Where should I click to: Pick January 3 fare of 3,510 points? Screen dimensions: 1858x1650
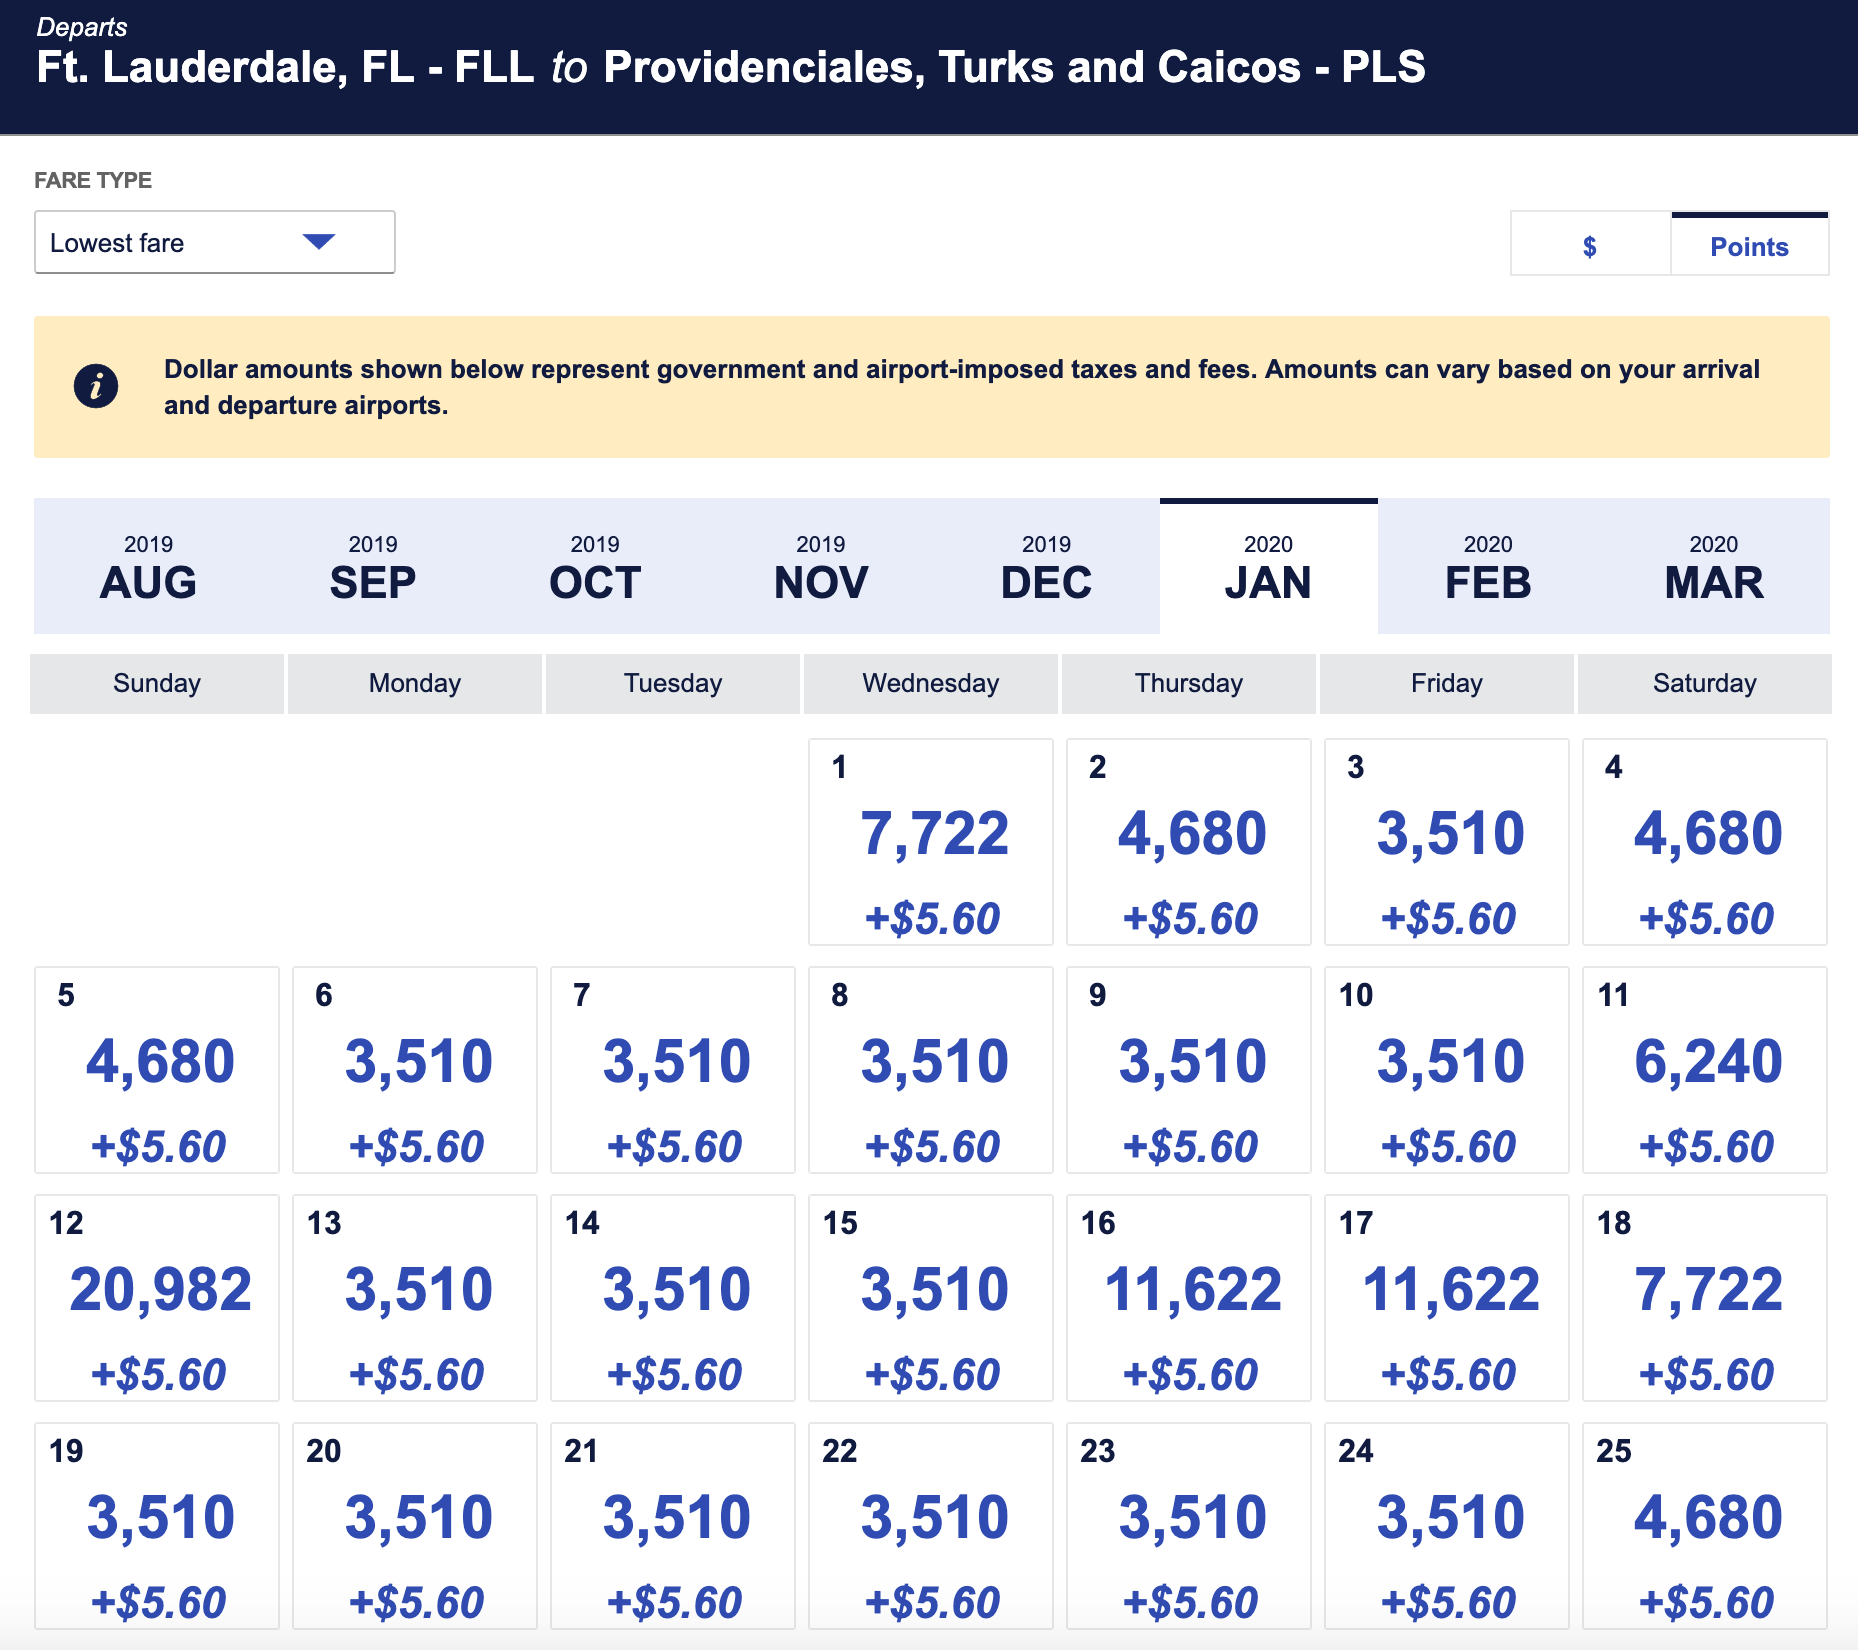coord(1447,842)
